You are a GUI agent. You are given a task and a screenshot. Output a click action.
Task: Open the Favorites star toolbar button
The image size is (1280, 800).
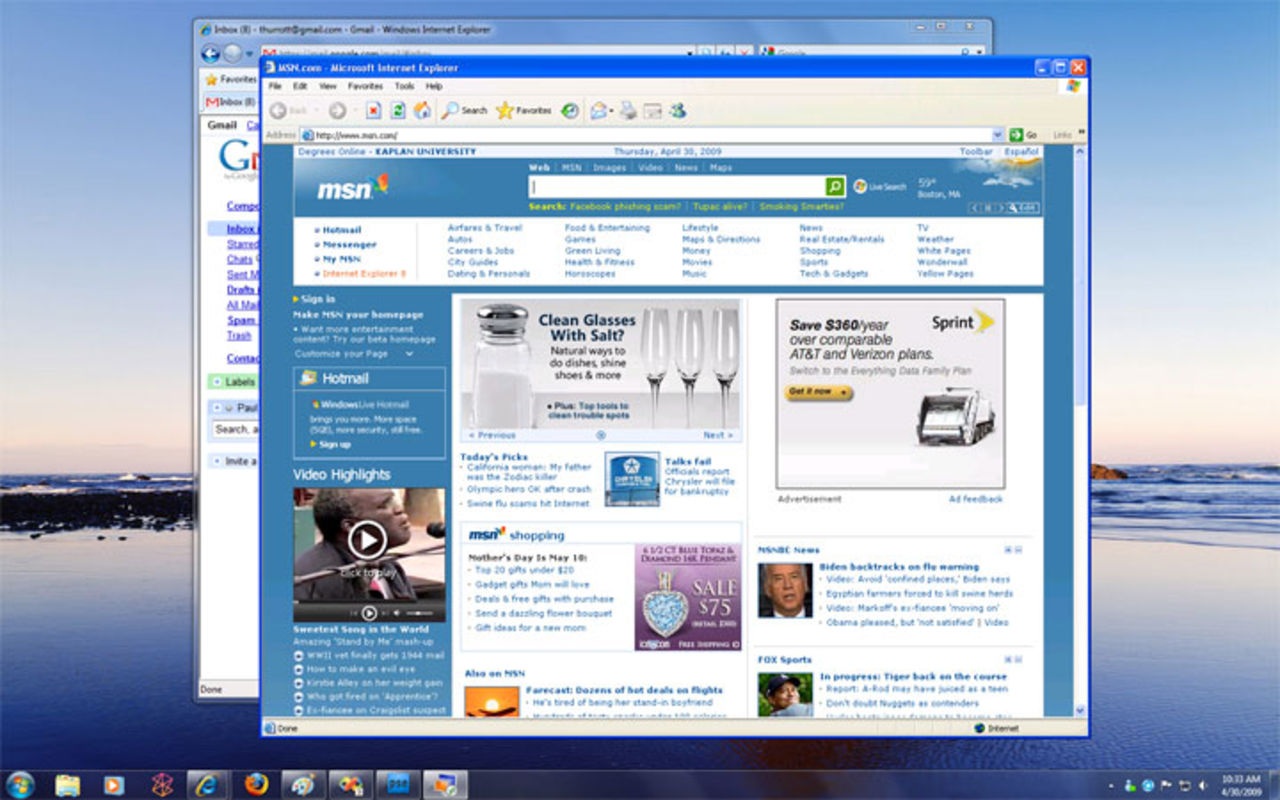[524, 111]
